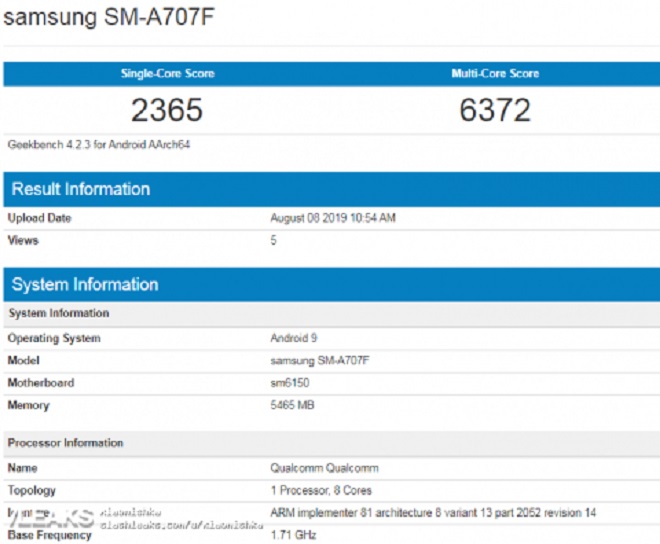
Task: Click the Geekbench 4.2.3 version text
Action: coord(99,145)
